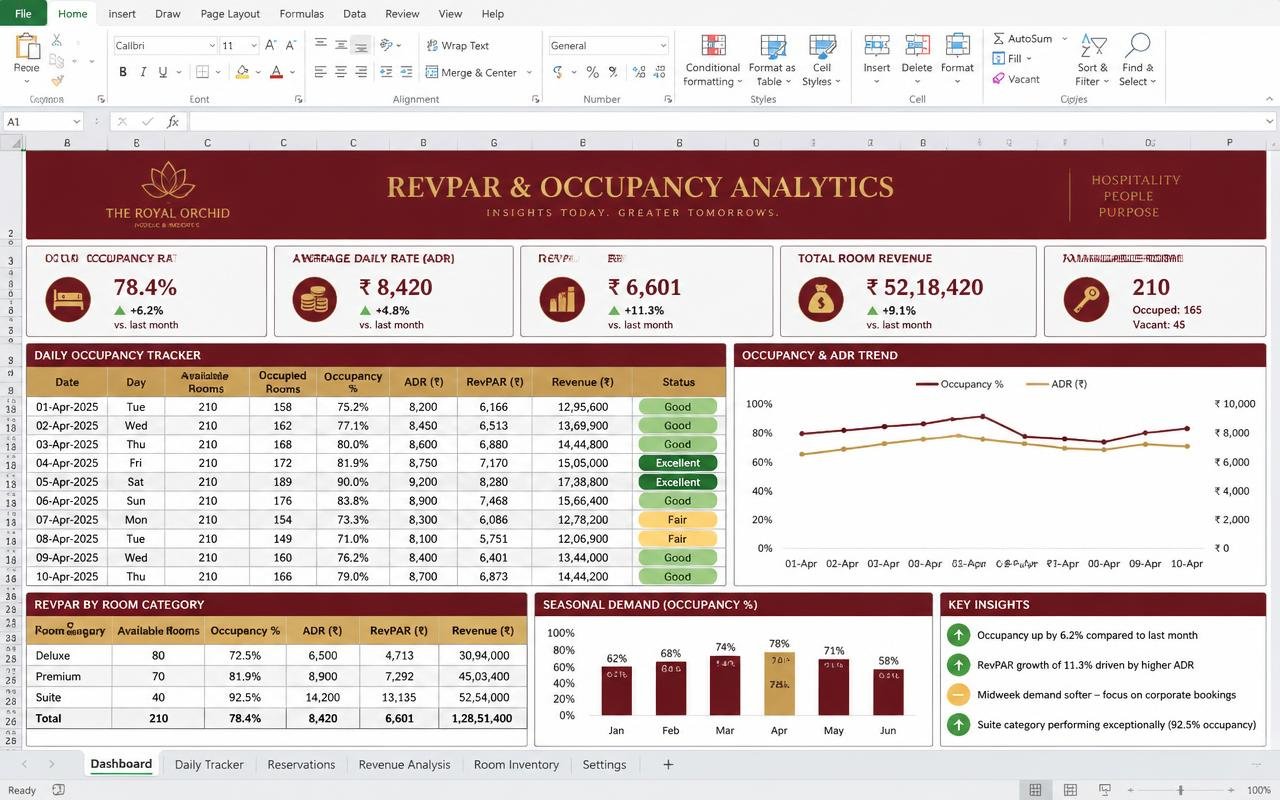Open the font size dropdown
This screenshot has width=1280, height=800.
click(254, 45)
